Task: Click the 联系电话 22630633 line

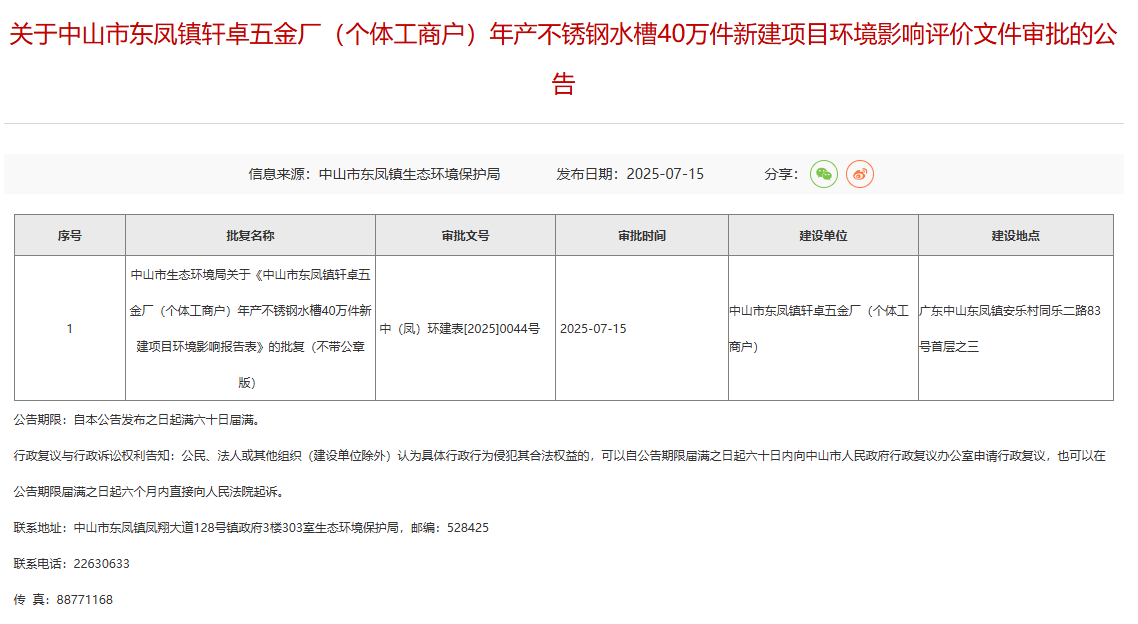Action: 72,564
